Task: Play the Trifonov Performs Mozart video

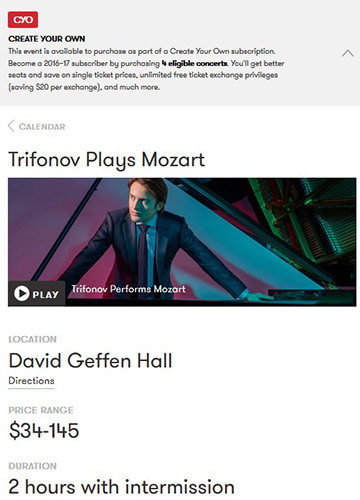Action: (37, 294)
